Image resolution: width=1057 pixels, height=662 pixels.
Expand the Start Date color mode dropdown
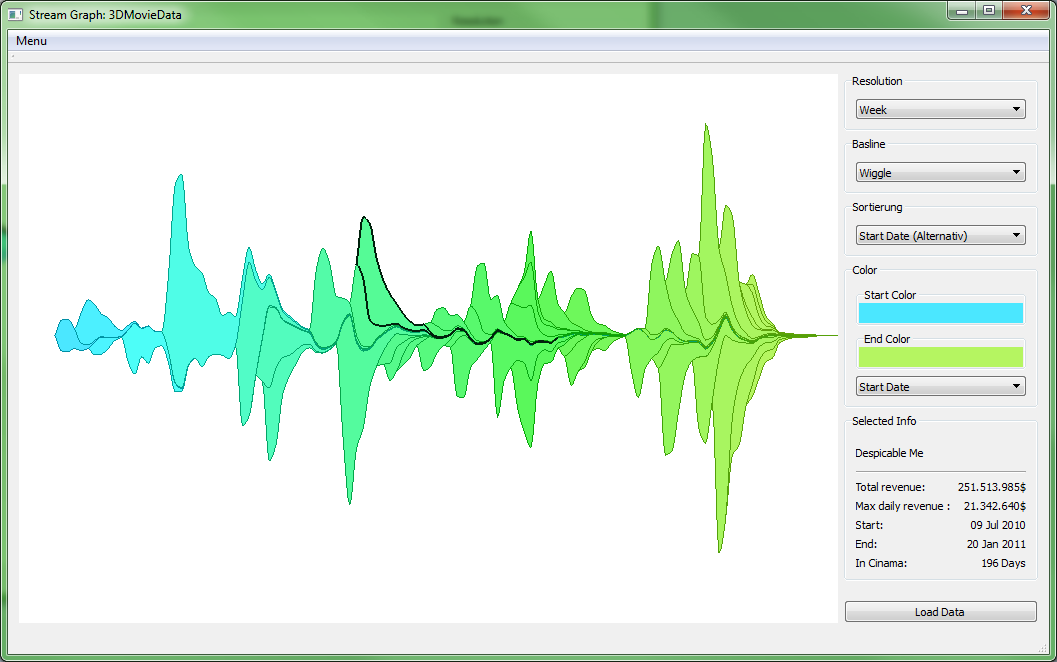pos(940,387)
